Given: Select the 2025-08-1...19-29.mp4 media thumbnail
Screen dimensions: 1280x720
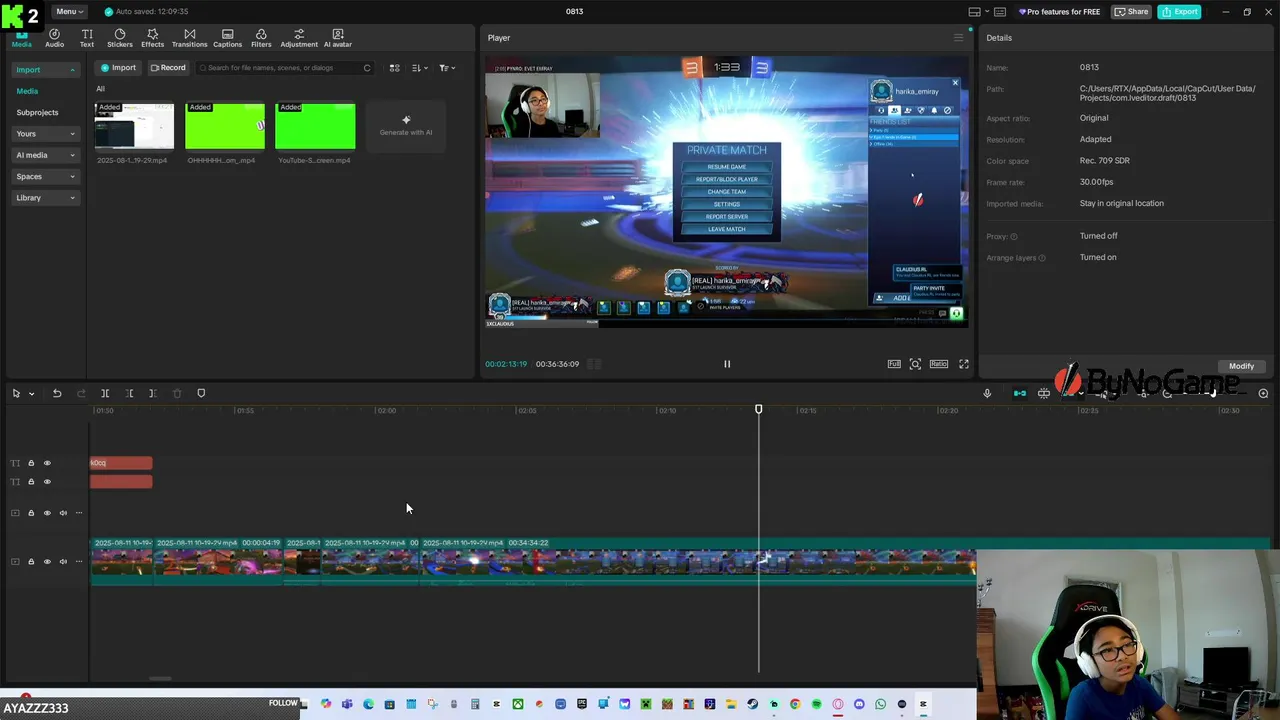Looking at the screenshot, I should (134, 126).
